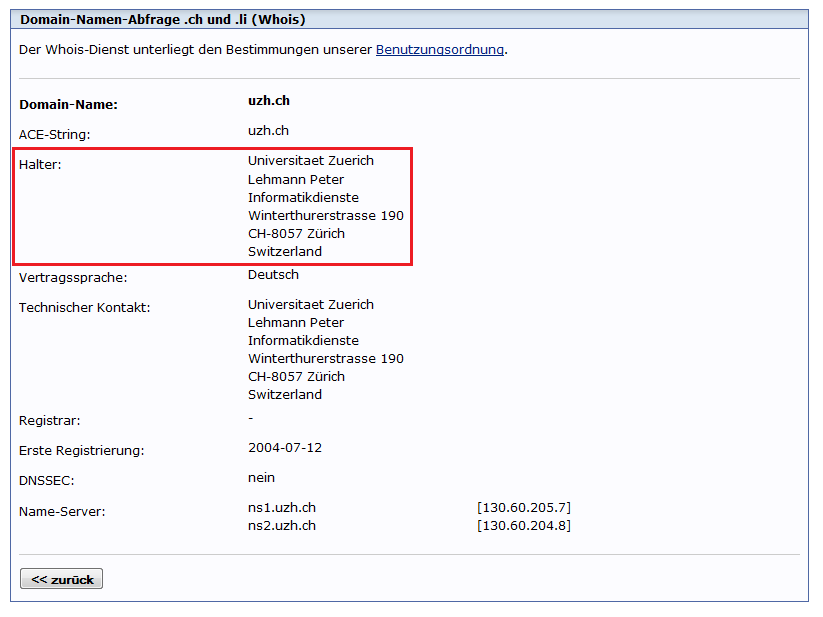Click the 'Registrar:' label

click(49, 421)
